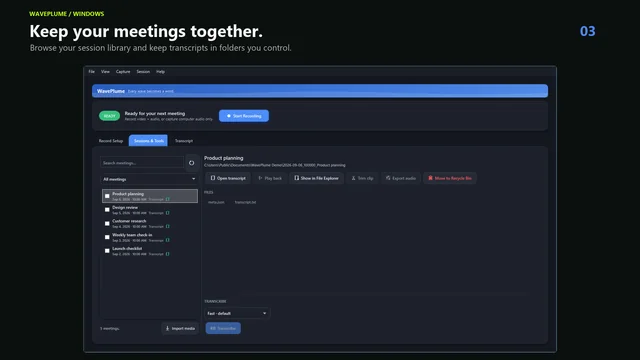Image resolution: width=640 pixels, height=360 pixels.
Task: Click the Export audio button
Action: (400, 178)
